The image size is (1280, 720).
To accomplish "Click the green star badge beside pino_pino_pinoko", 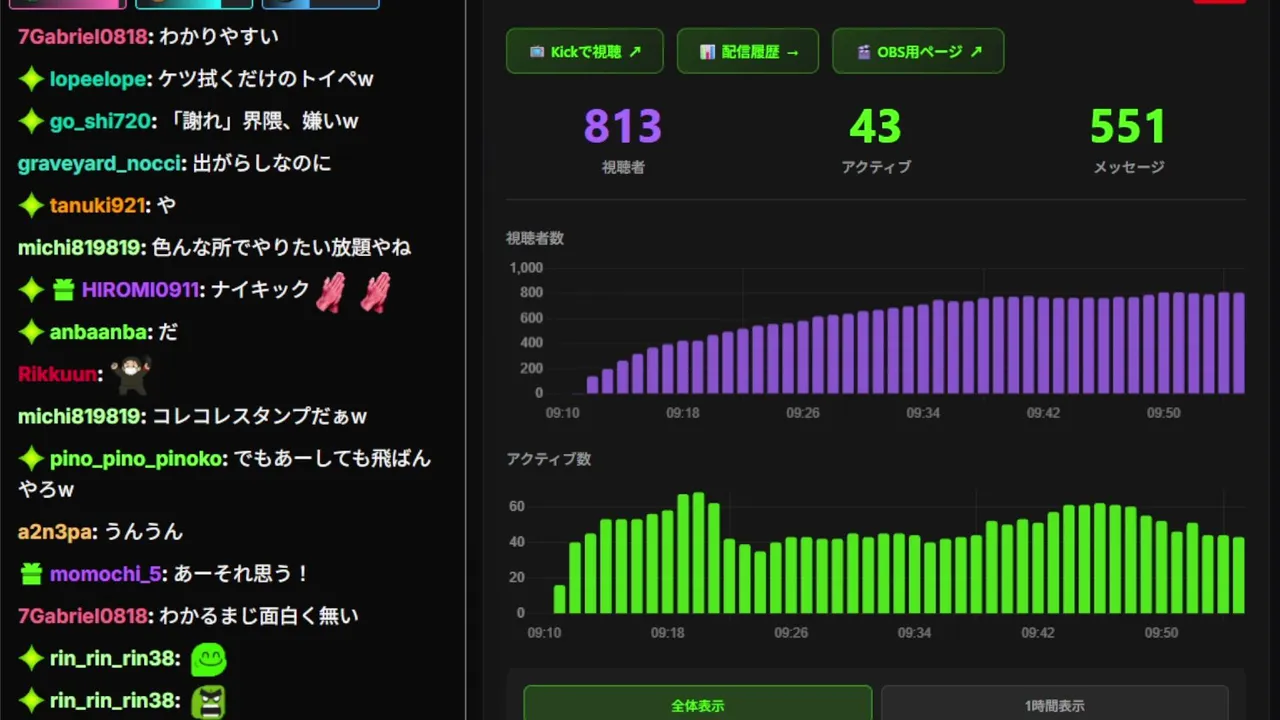I will [31, 458].
